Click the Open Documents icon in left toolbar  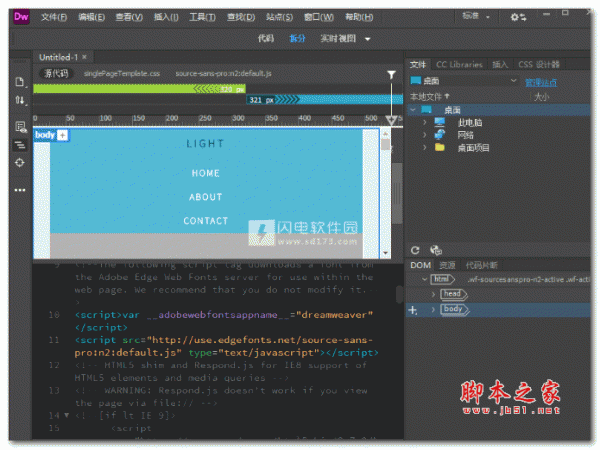(20, 81)
